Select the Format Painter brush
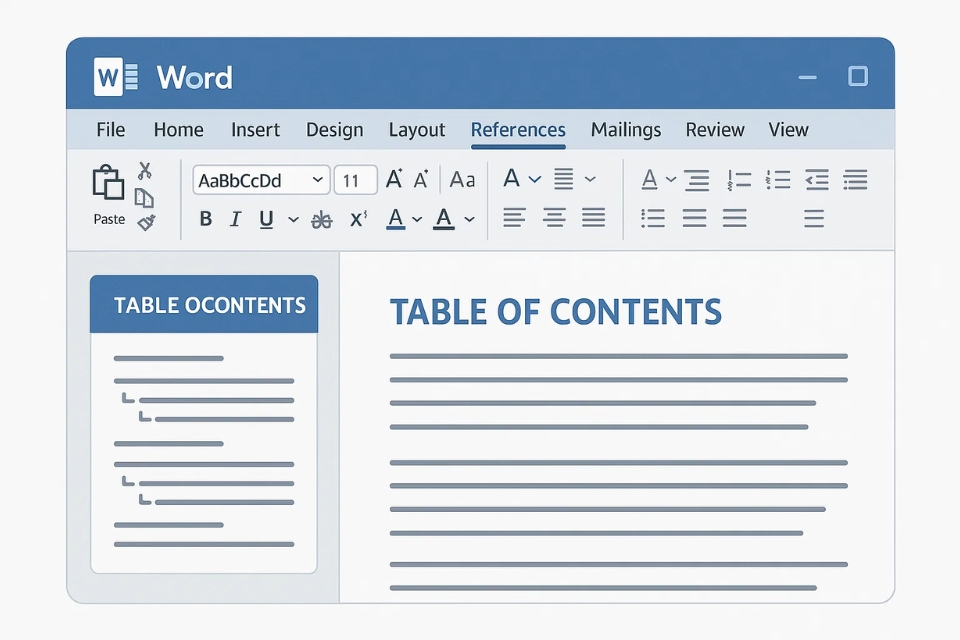This screenshot has height=640, width=960. click(x=146, y=222)
